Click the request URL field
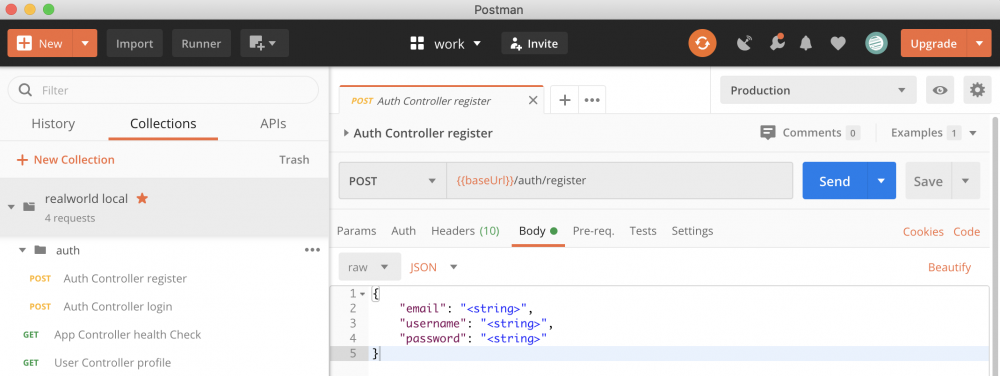1000x376 pixels. coord(619,180)
